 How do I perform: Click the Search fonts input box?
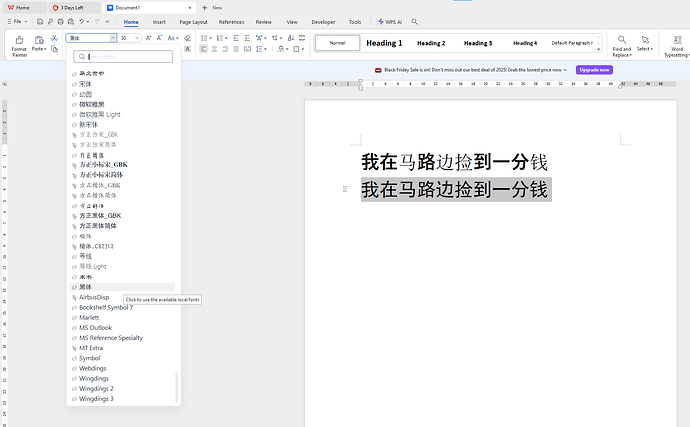(123, 56)
